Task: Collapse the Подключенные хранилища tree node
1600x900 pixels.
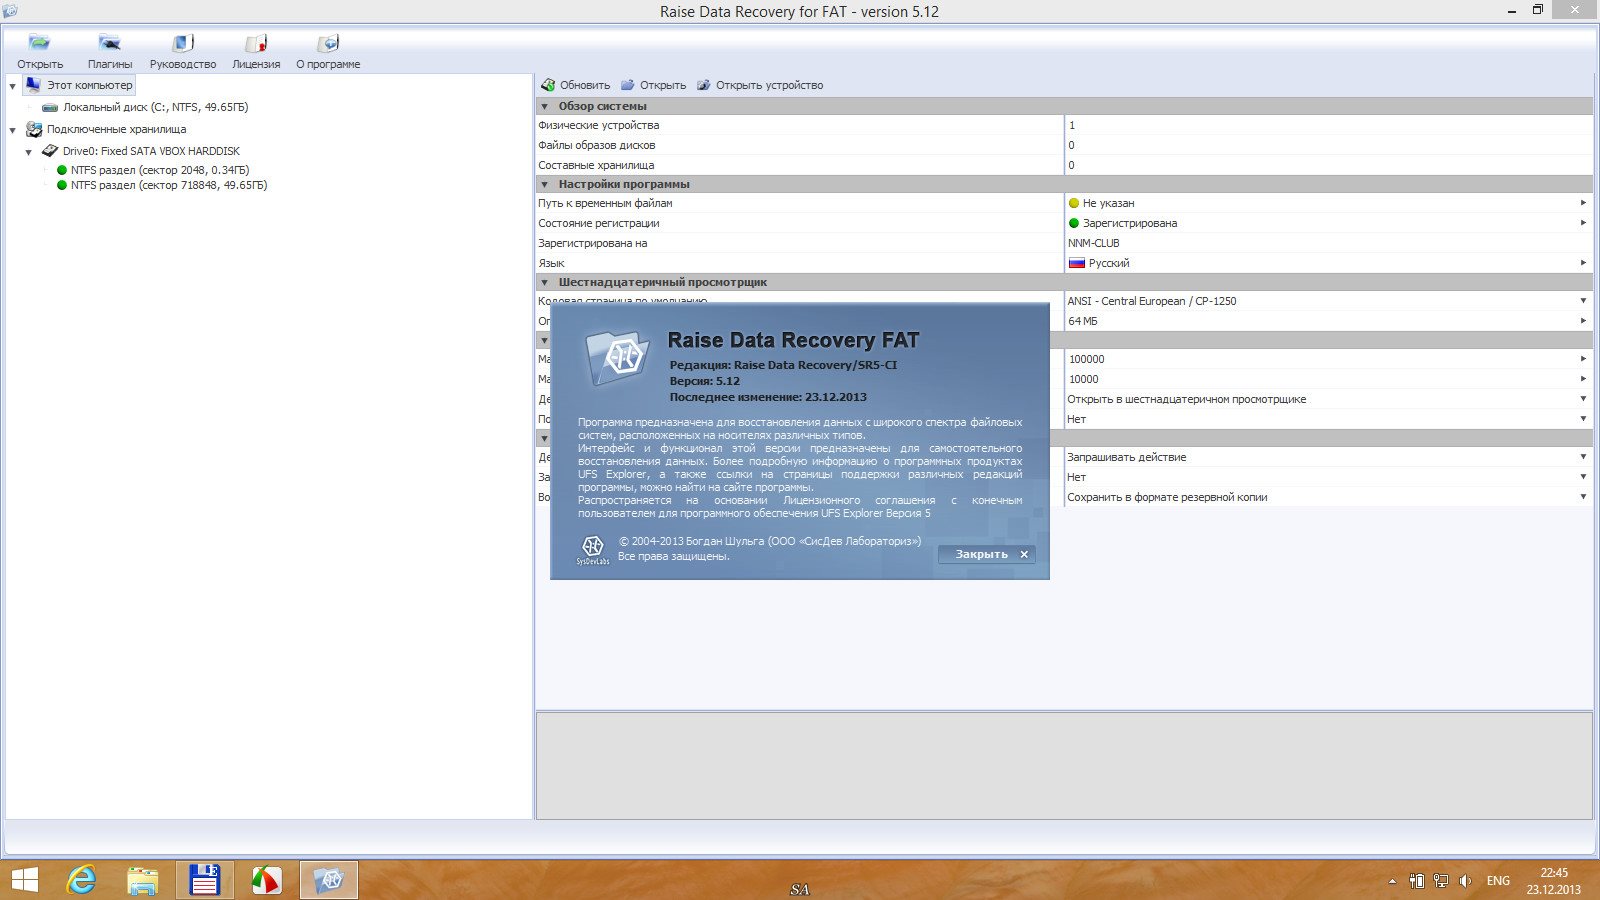Action: click(x=12, y=130)
